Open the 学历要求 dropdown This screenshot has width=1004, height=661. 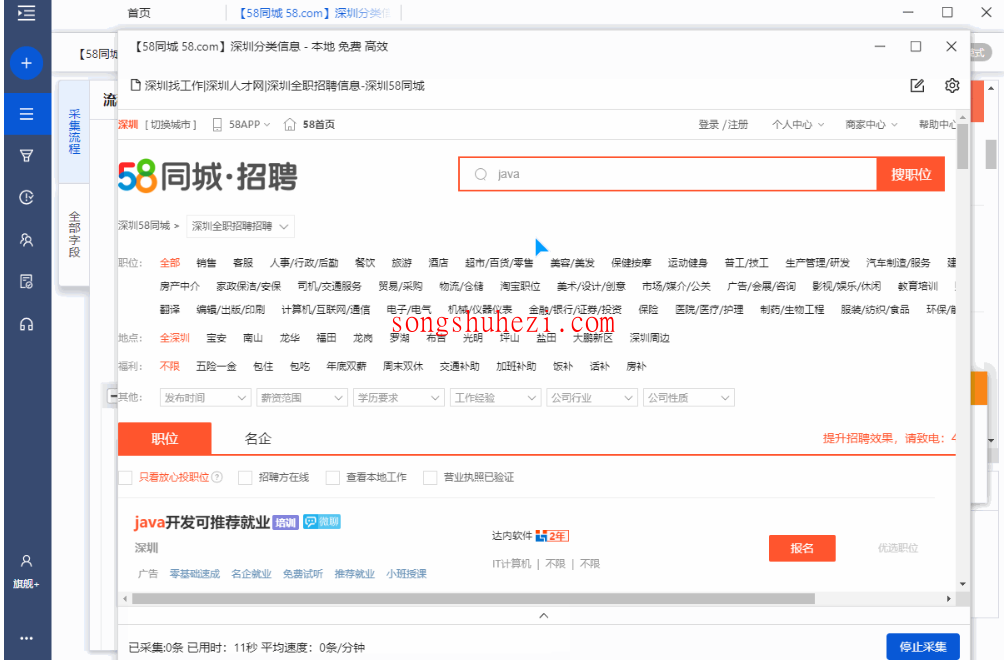coord(398,398)
